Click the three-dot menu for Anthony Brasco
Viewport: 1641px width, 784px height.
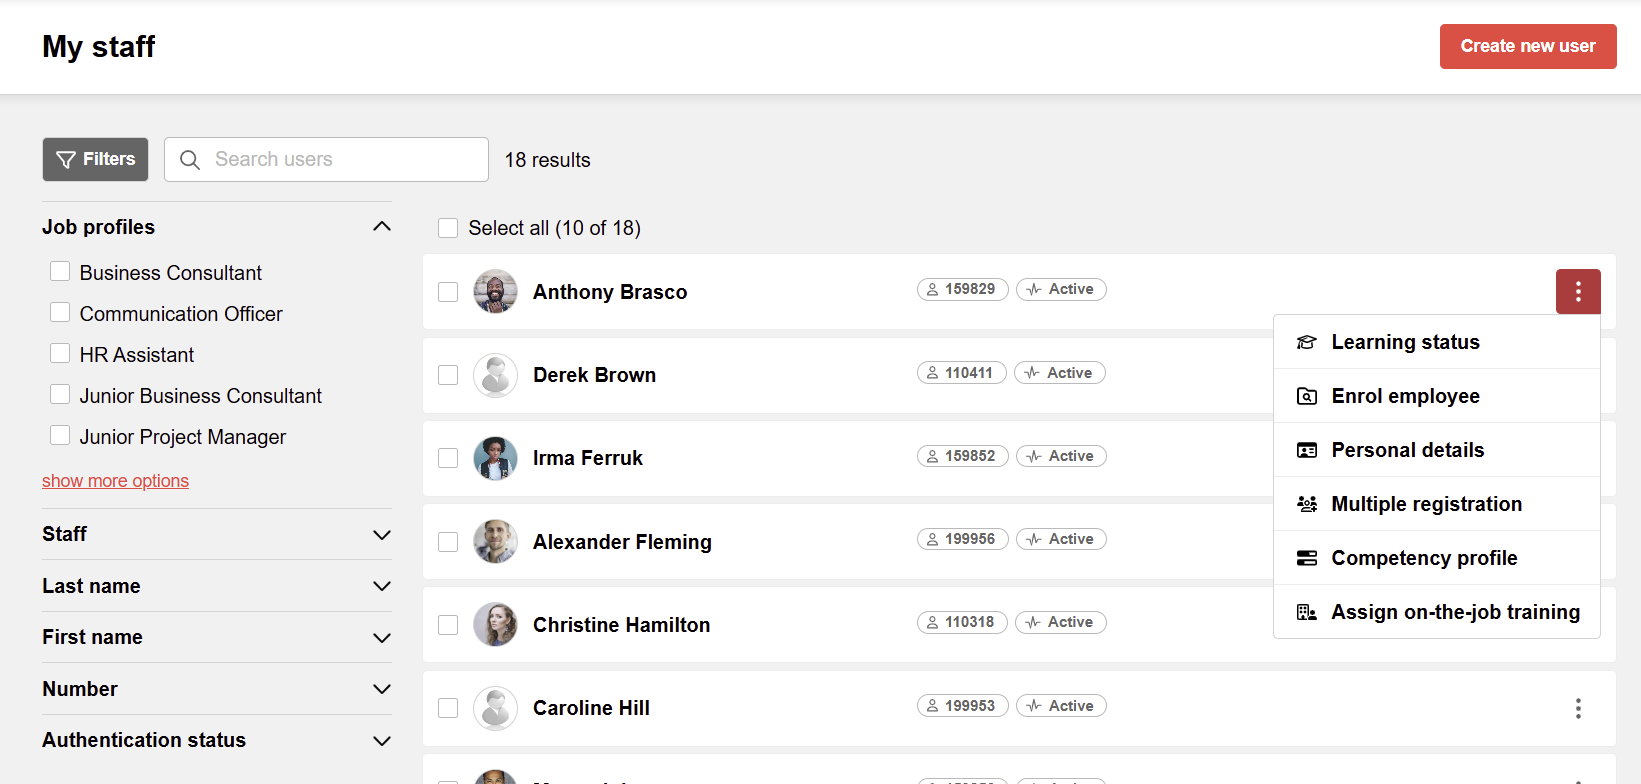point(1578,291)
